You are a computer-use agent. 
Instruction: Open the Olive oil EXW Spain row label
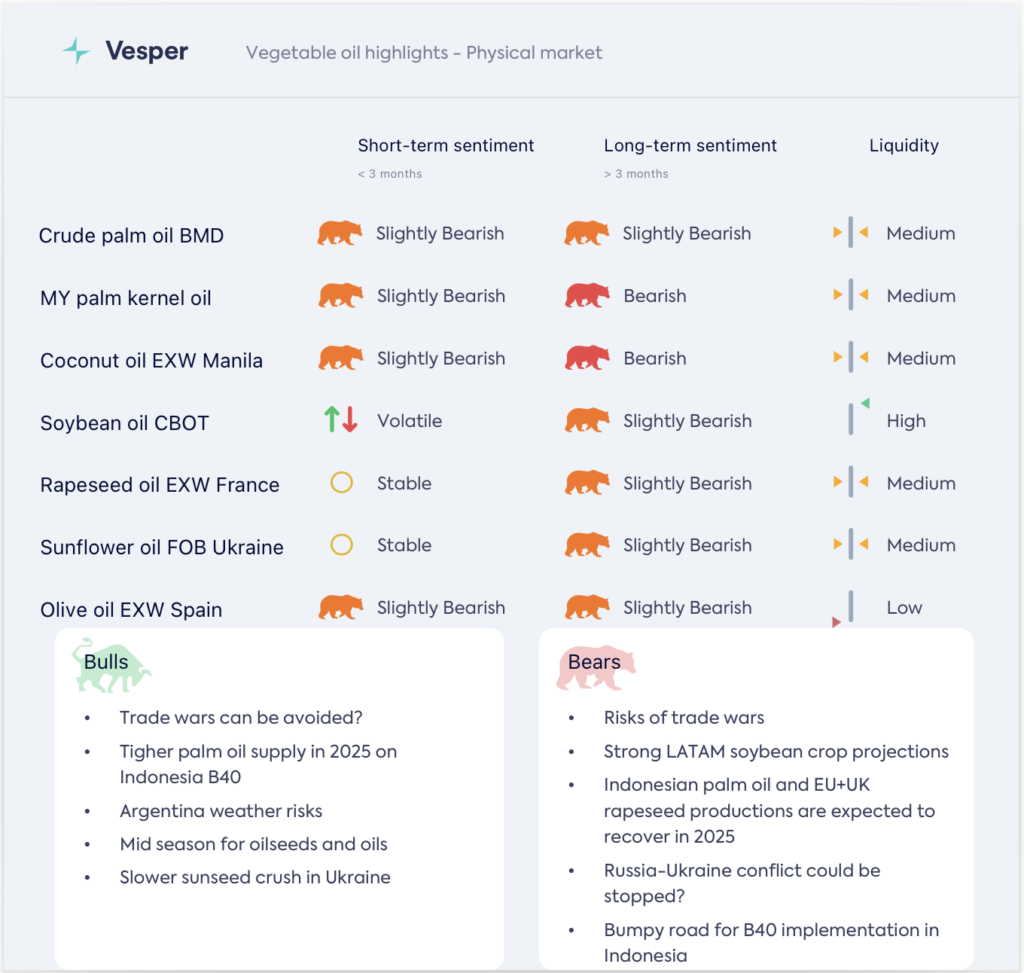pyautogui.click(x=131, y=610)
